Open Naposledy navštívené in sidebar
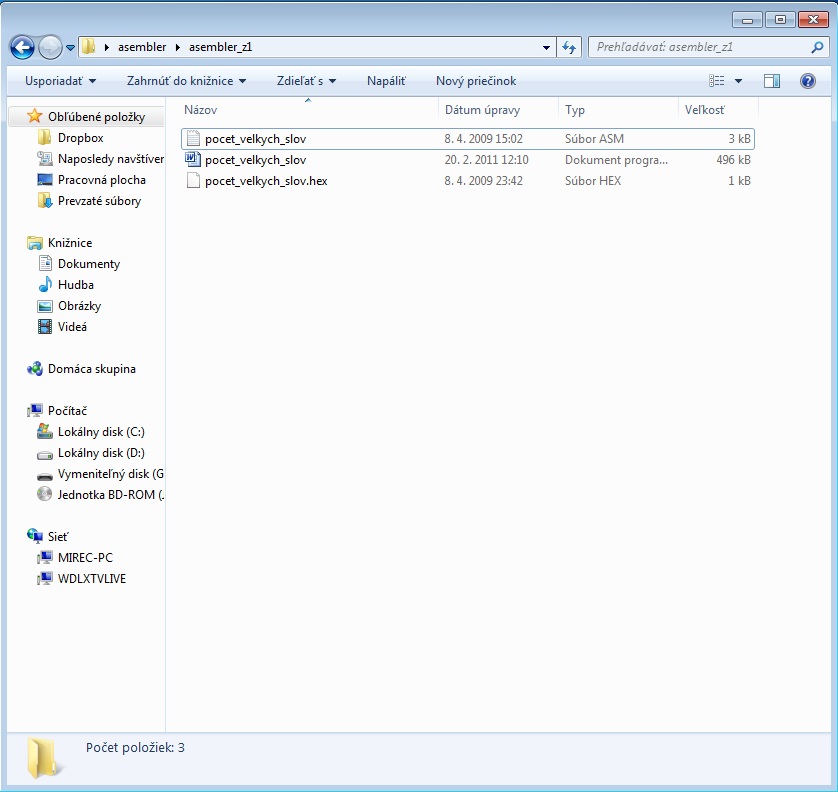The width and height of the screenshot is (838, 792). pos(111,159)
